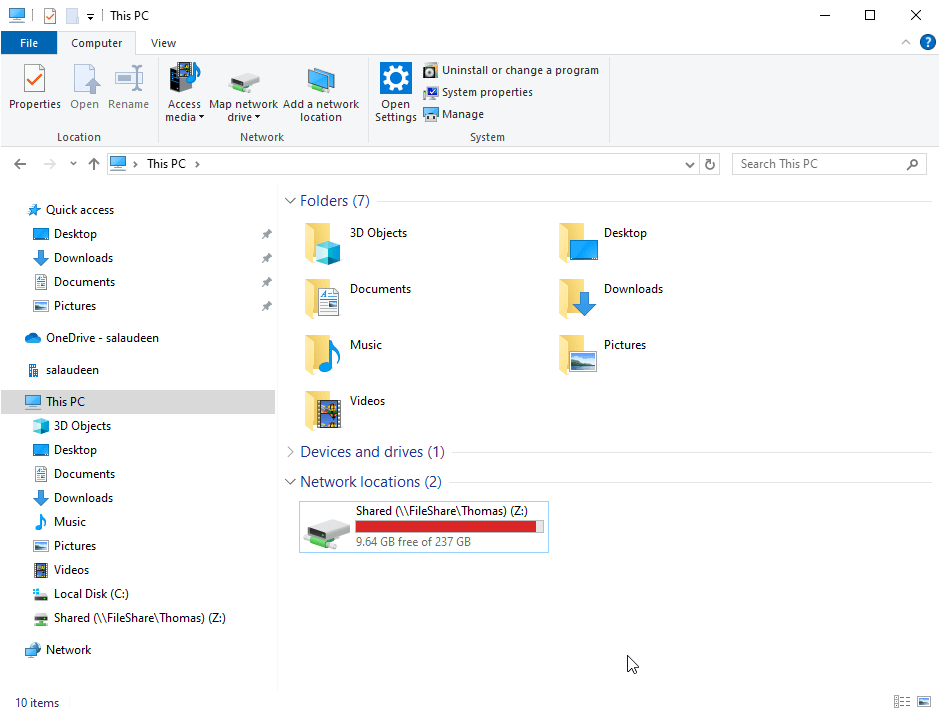Click the address bar computer icon

tap(118, 164)
